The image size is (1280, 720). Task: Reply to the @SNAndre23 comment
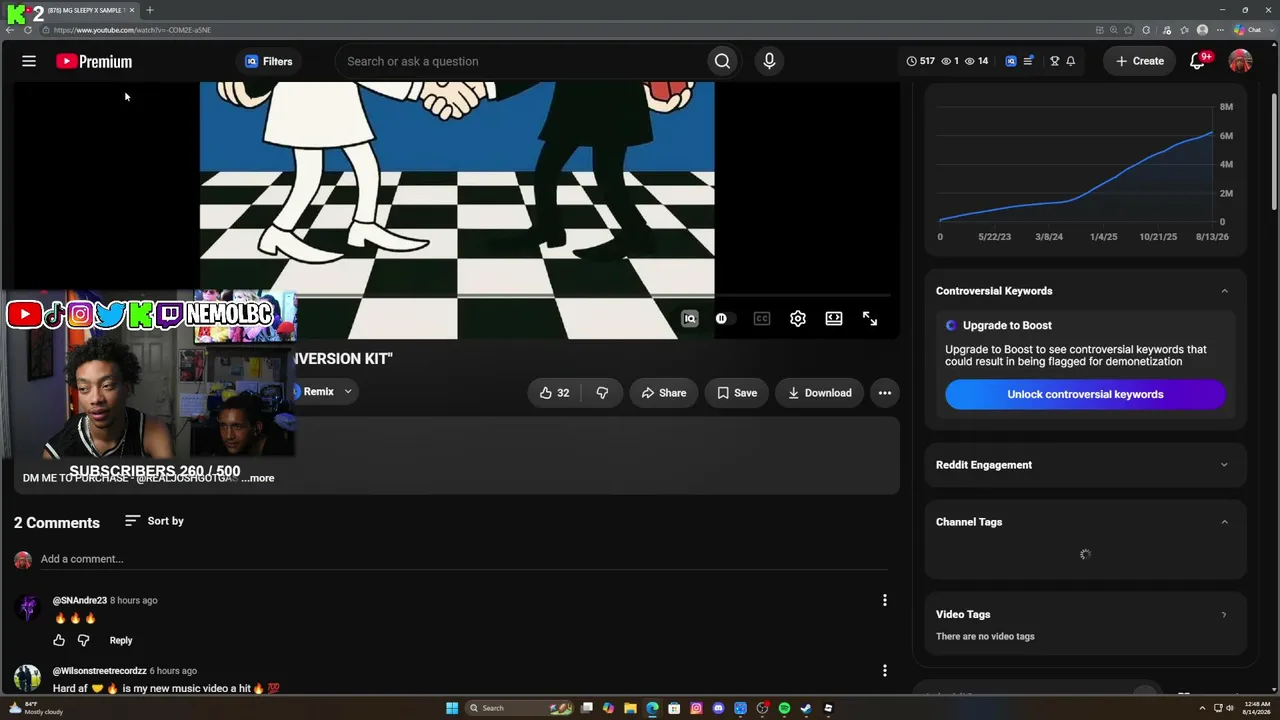click(x=121, y=640)
